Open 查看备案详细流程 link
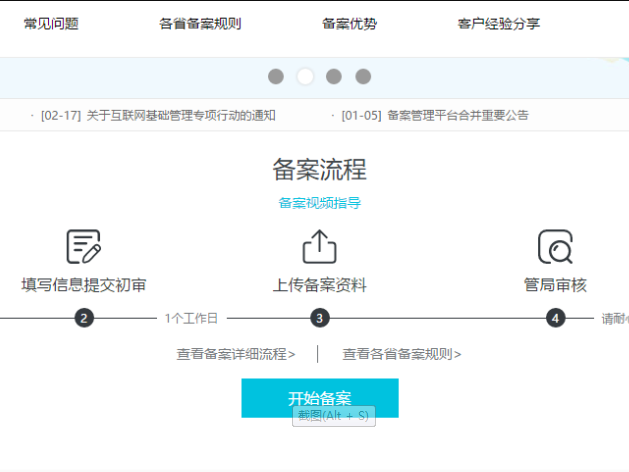Image resolution: width=629 pixels, height=472 pixels. (x=236, y=354)
